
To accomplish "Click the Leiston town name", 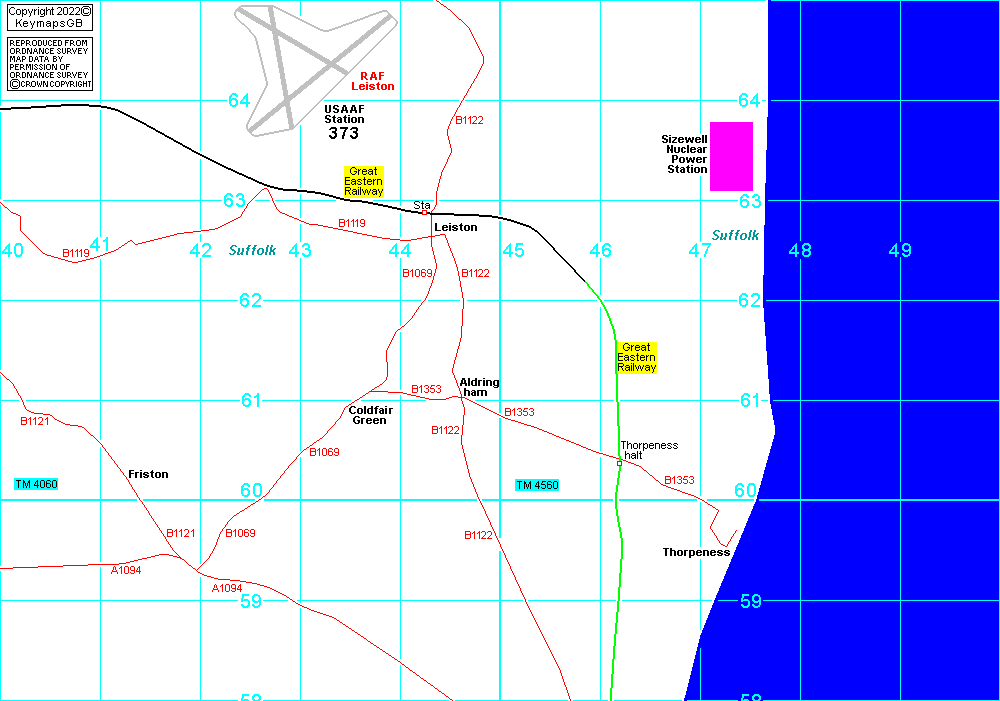I will click(455, 228).
